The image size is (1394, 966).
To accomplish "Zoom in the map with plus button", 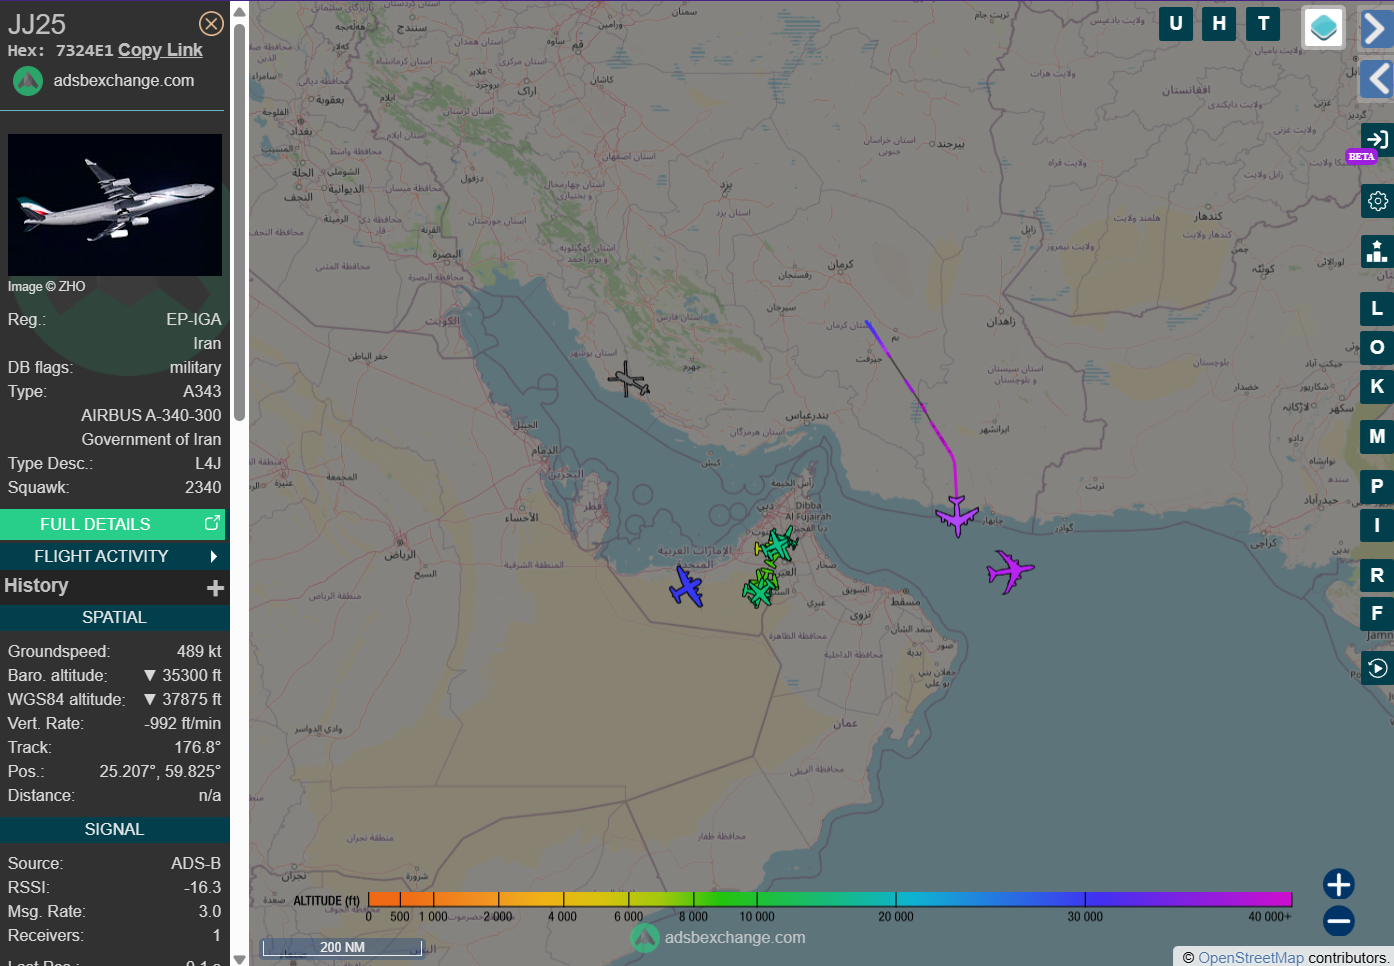I will 1338,884.
